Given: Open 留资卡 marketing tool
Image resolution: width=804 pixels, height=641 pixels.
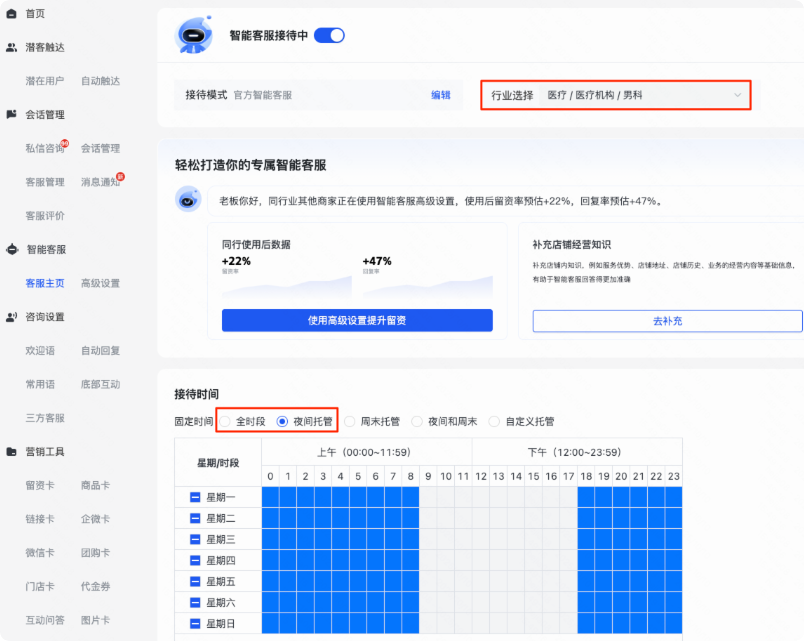Looking at the screenshot, I should click(x=40, y=485).
